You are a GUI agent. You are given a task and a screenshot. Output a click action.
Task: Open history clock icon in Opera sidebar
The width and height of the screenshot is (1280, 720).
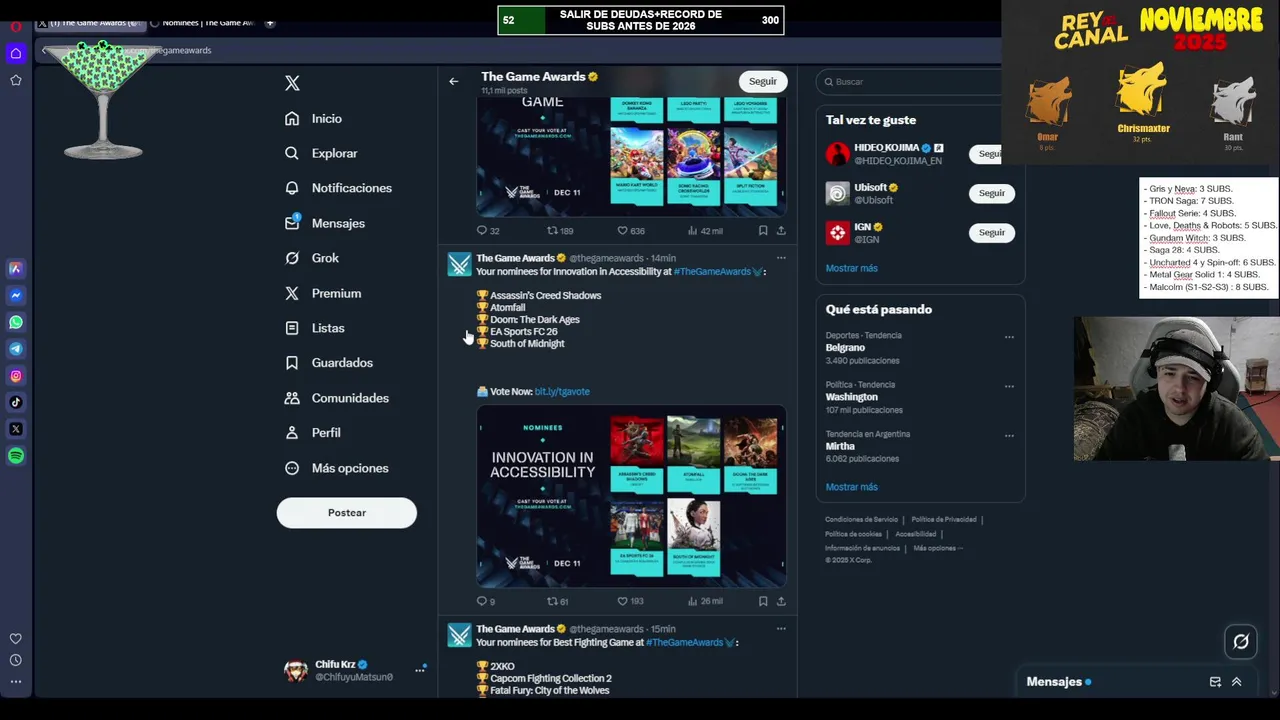(x=16, y=660)
